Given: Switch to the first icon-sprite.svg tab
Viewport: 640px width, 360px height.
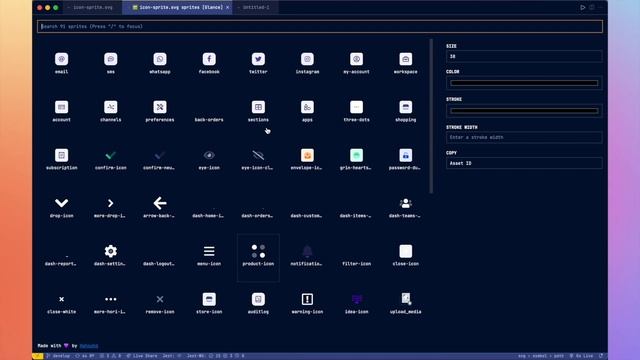Looking at the screenshot, I should point(93,7).
